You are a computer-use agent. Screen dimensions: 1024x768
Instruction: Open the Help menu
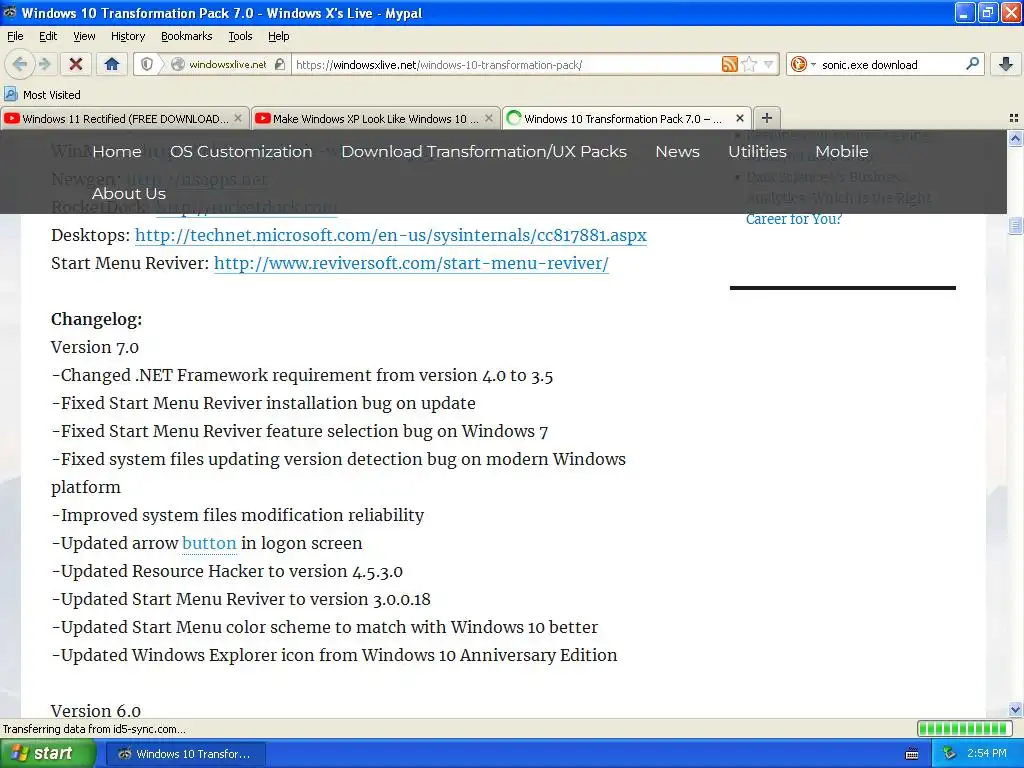[278, 36]
